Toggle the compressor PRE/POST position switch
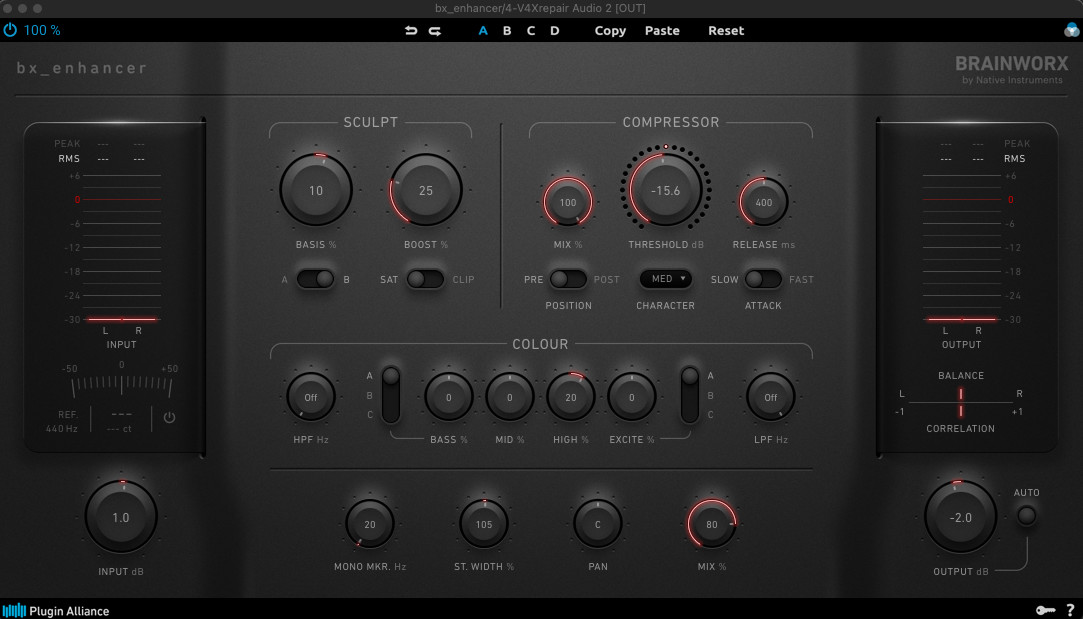Viewport: 1083px width, 619px height. [568, 279]
